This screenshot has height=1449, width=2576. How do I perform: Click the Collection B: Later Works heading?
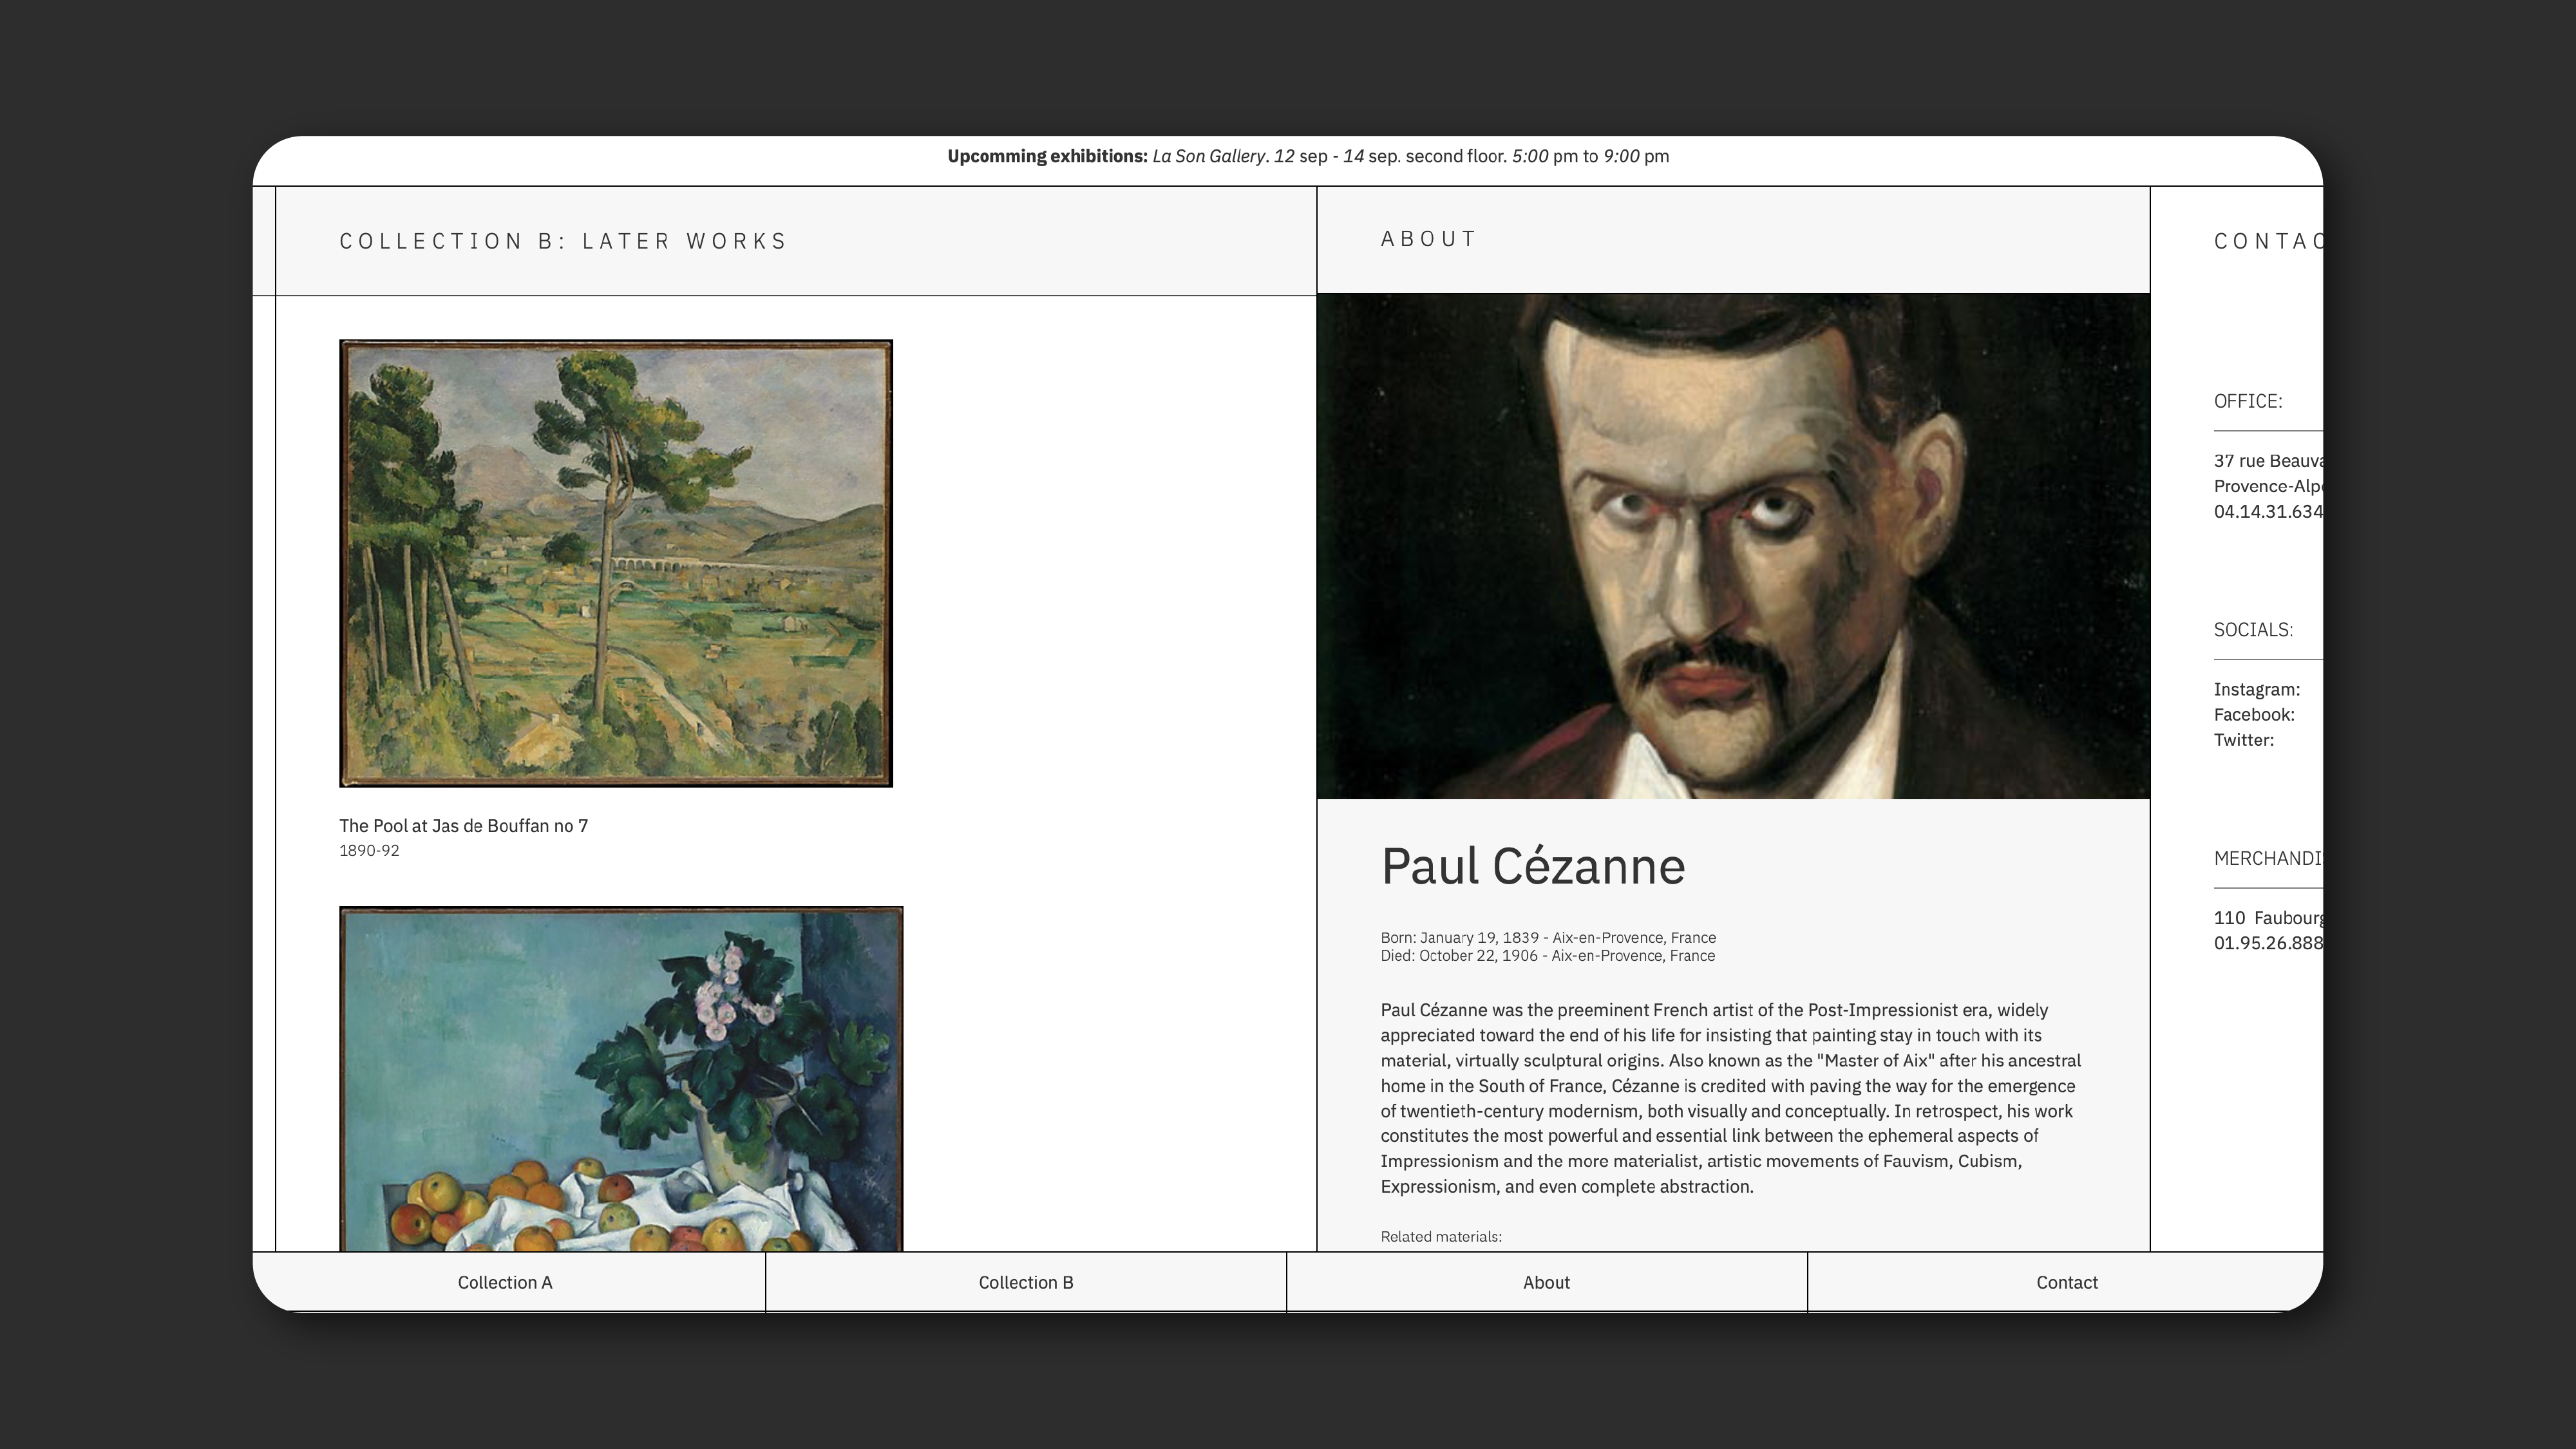tap(563, 241)
